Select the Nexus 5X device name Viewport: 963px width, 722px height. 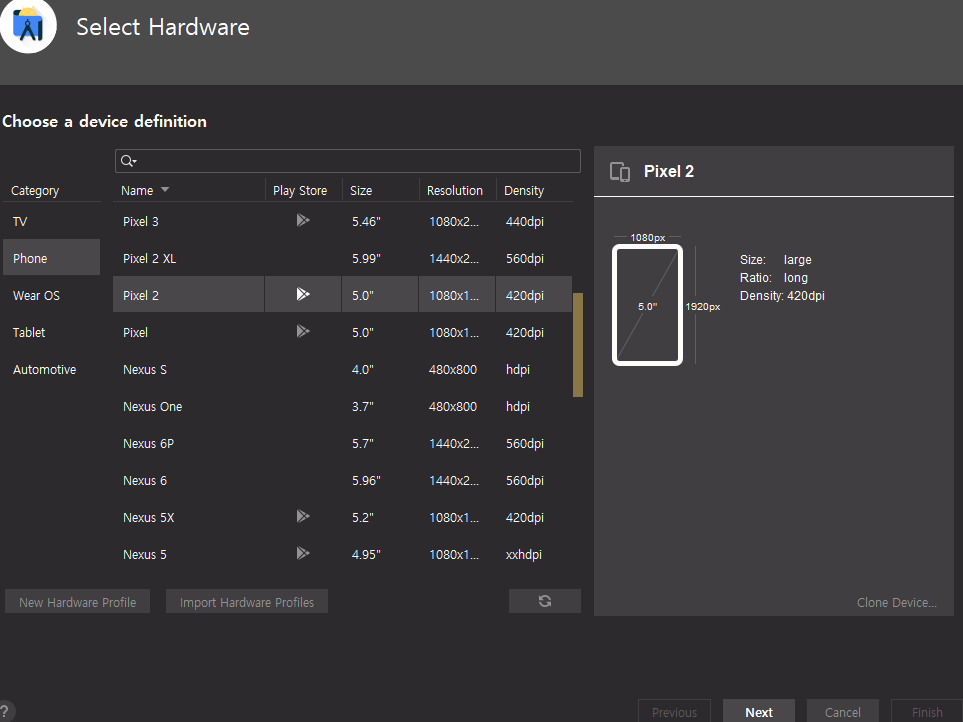(x=149, y=518)
